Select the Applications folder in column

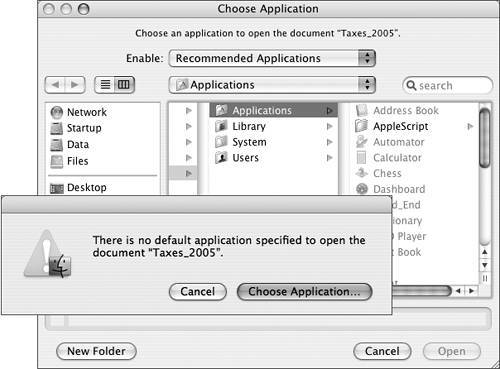[x=273, y=110]
